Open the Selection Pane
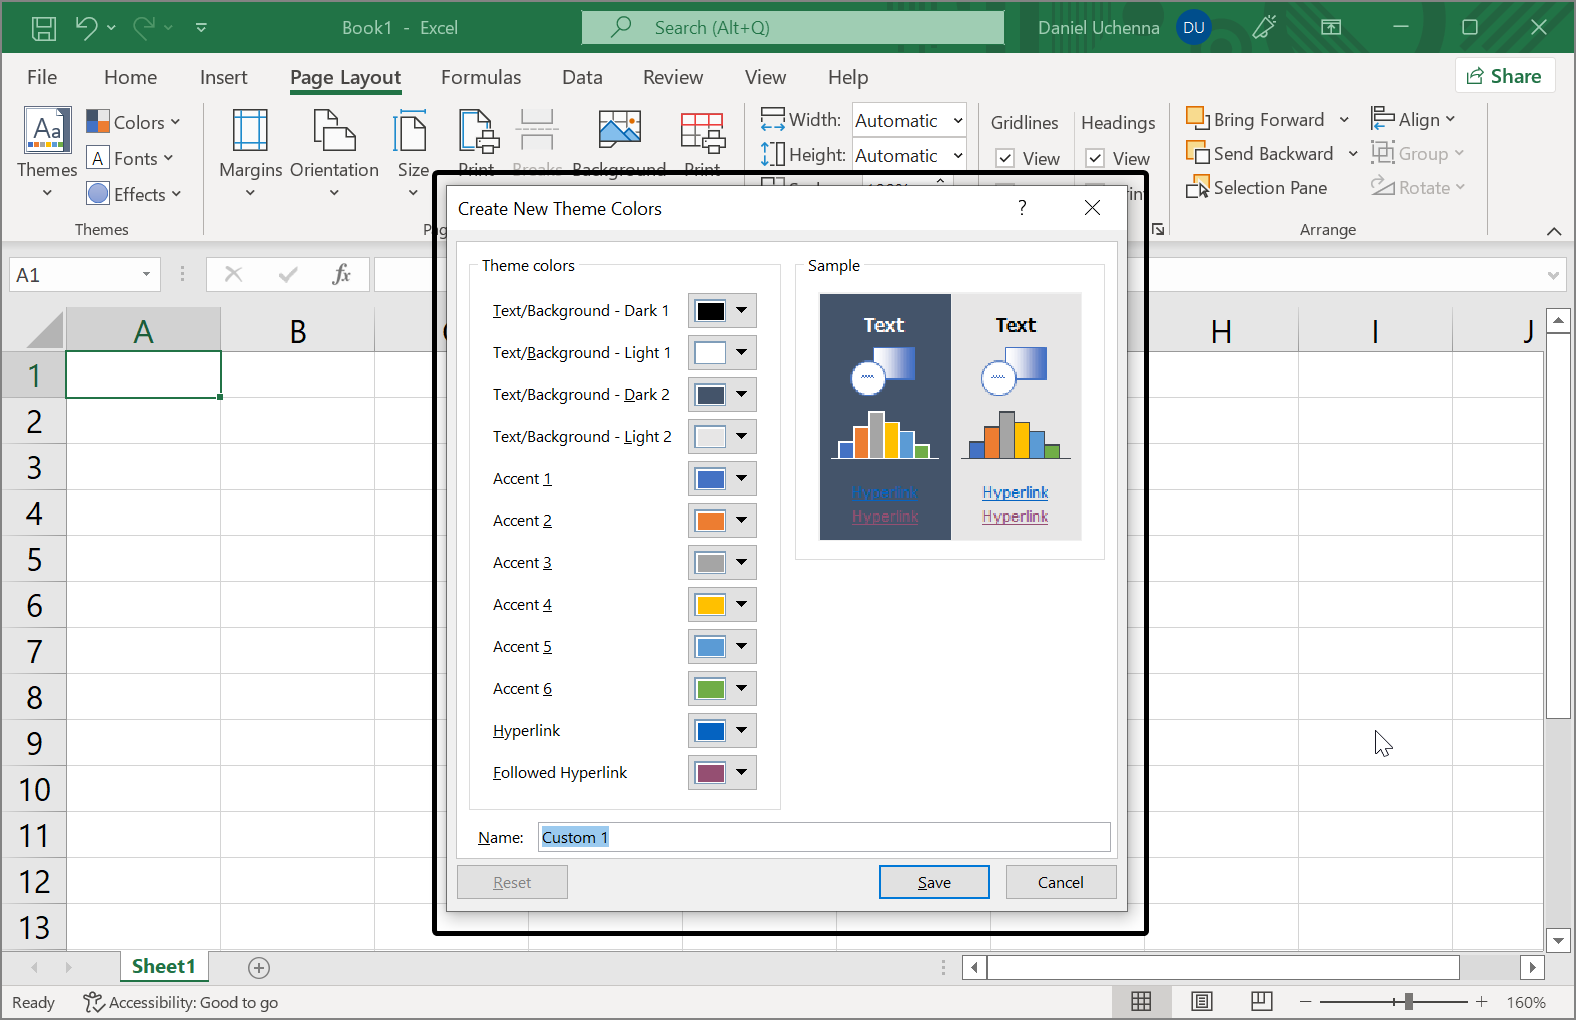Screen dimensions: 1576x1020 1257,188
